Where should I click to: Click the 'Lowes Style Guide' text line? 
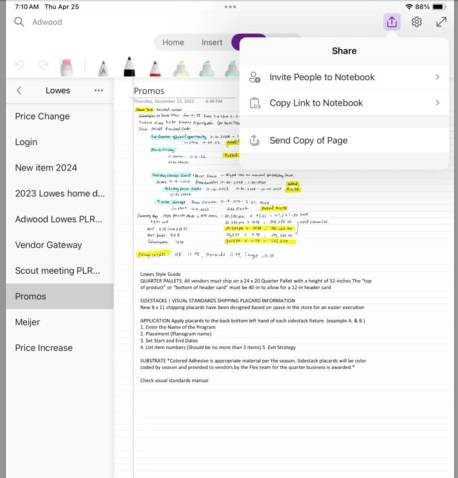click(x=160, y=274)
